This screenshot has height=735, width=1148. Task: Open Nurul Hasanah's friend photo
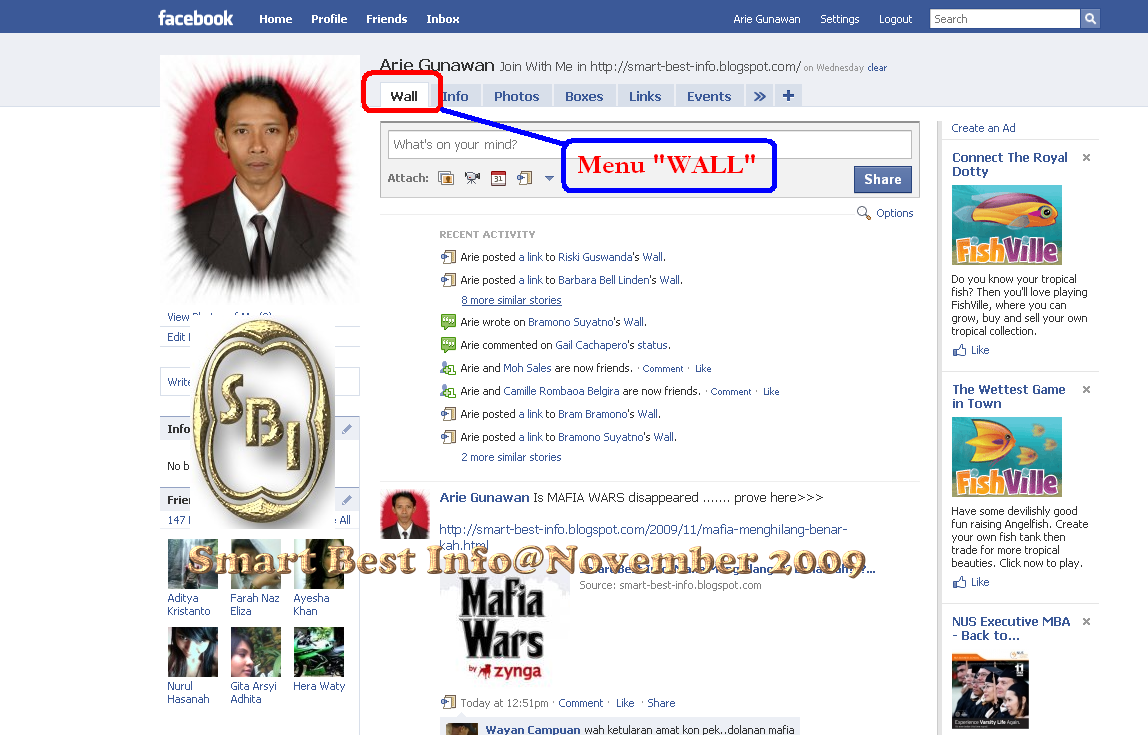tap(193, 652)
